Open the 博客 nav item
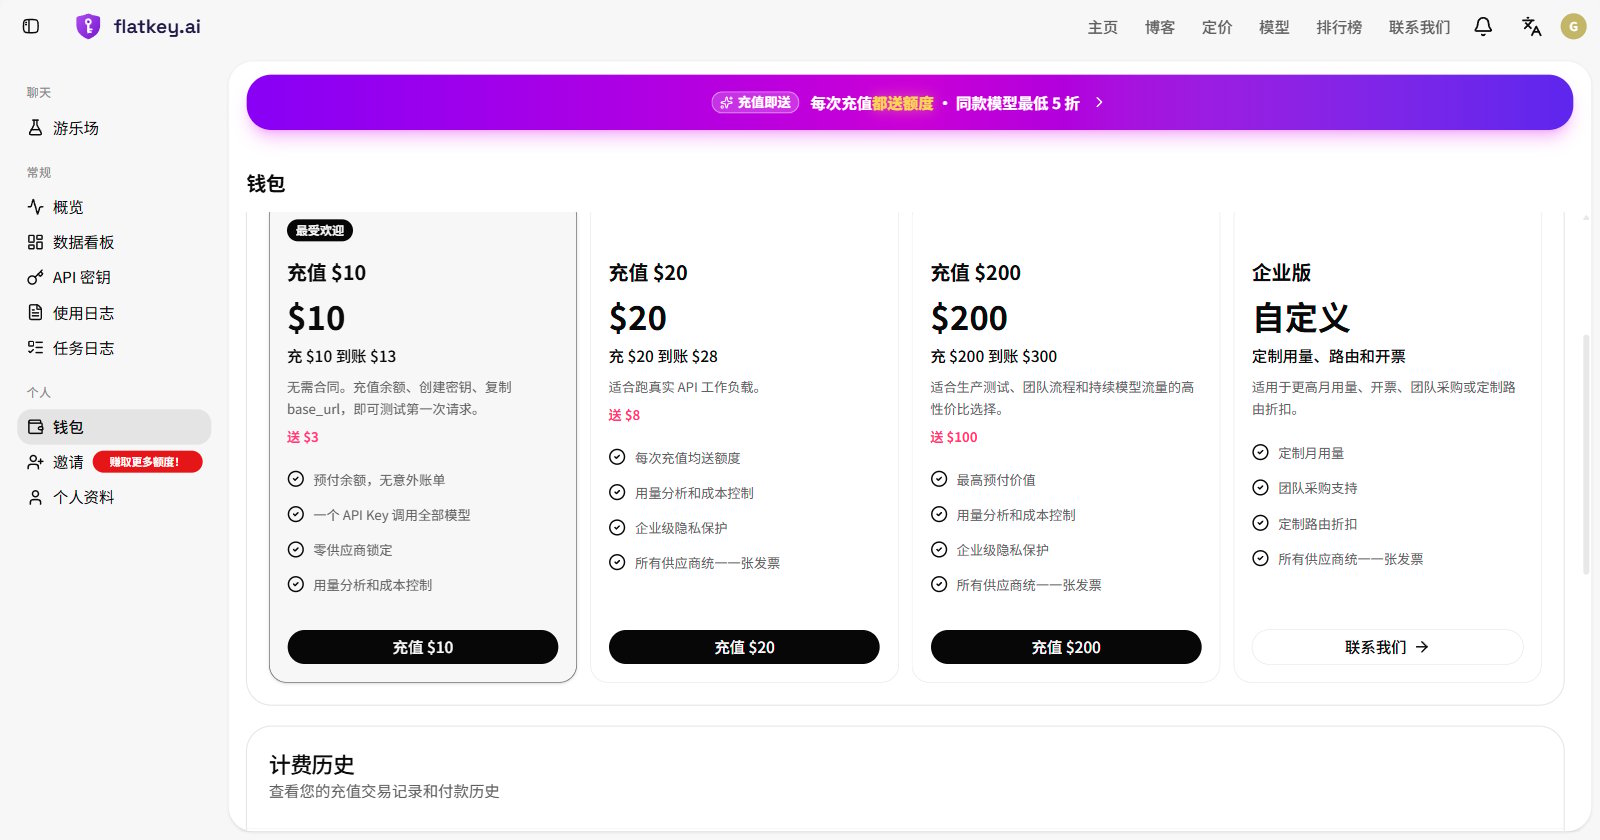 click(1160, 27)
